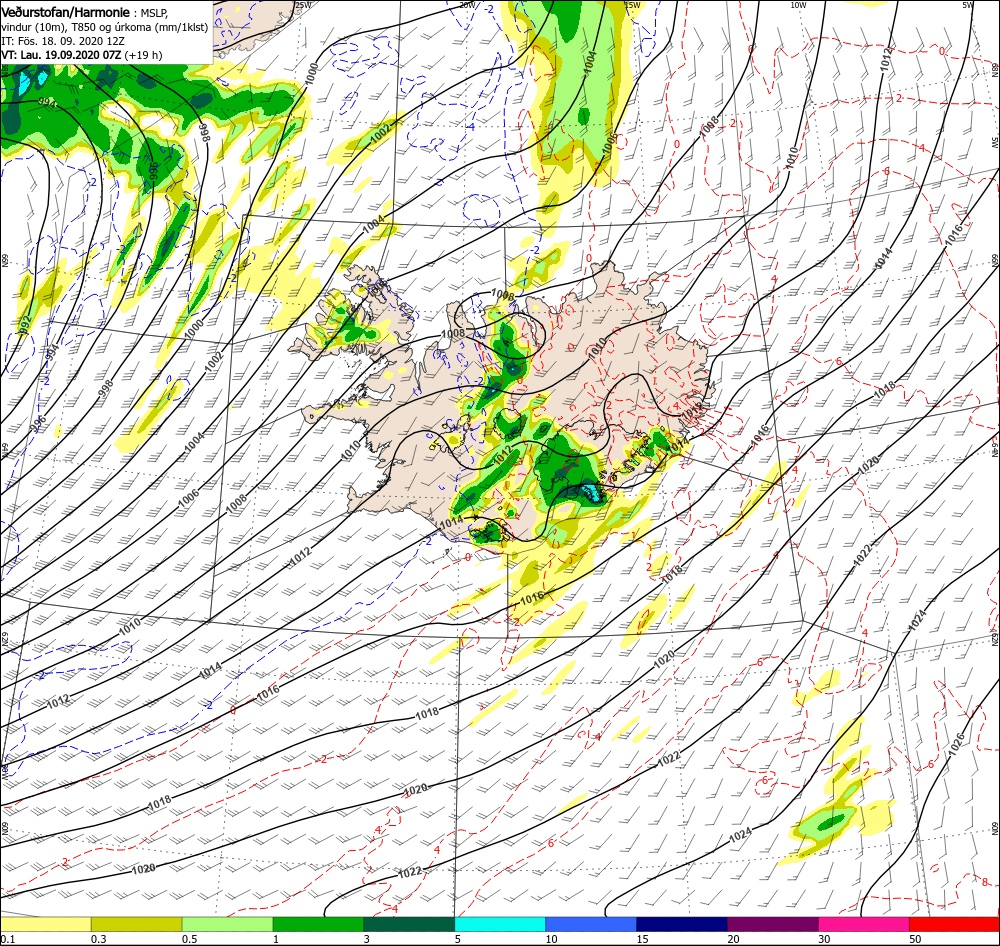The width and height of the screenshot is (1000, 946).
Task: Click the 1026 isobar label
Action: pos(957,745)
